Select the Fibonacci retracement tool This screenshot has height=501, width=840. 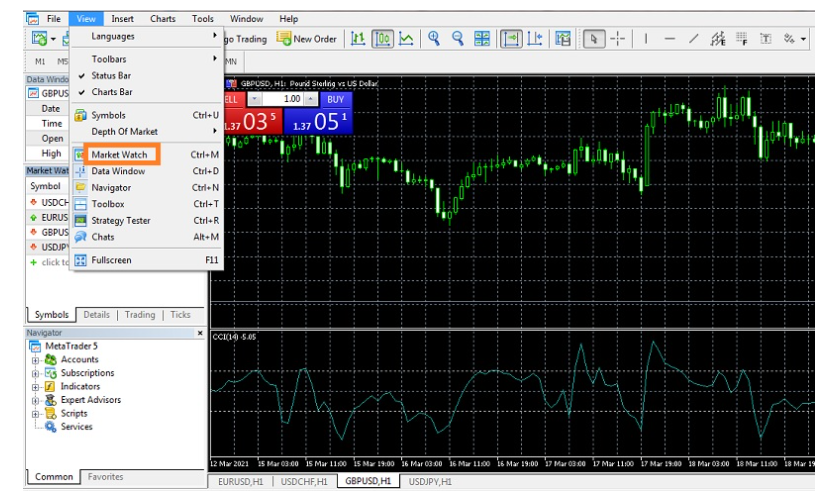tap(741, 39)
